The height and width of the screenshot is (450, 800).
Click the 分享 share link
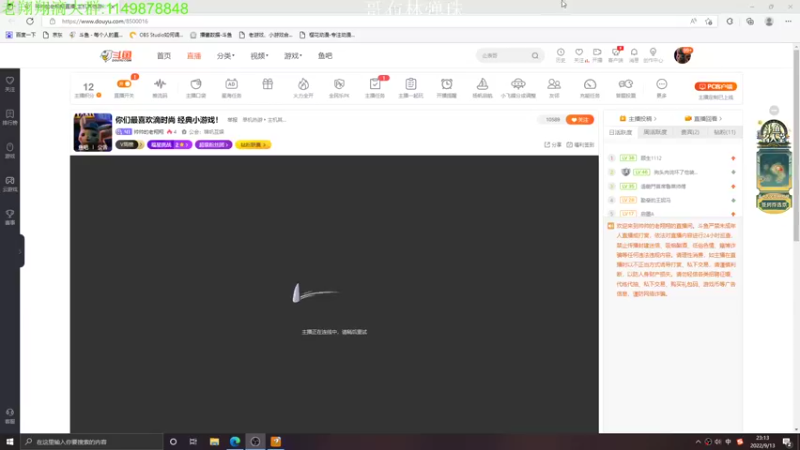coord(553,145)
